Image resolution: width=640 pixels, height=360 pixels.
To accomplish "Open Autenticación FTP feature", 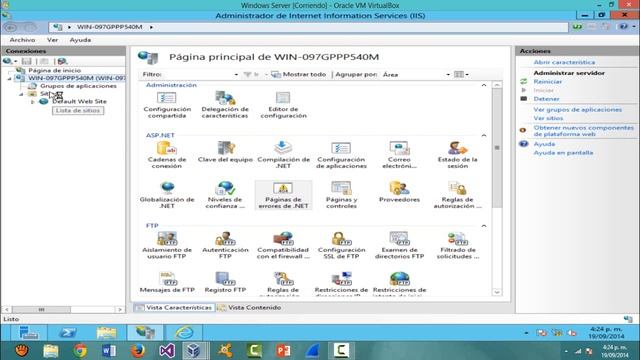I will coord(225,245).
